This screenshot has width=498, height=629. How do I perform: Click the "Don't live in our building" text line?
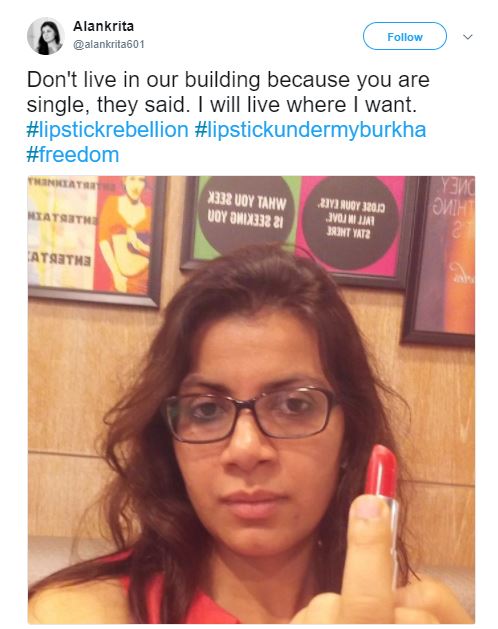[x=228, y=80]
